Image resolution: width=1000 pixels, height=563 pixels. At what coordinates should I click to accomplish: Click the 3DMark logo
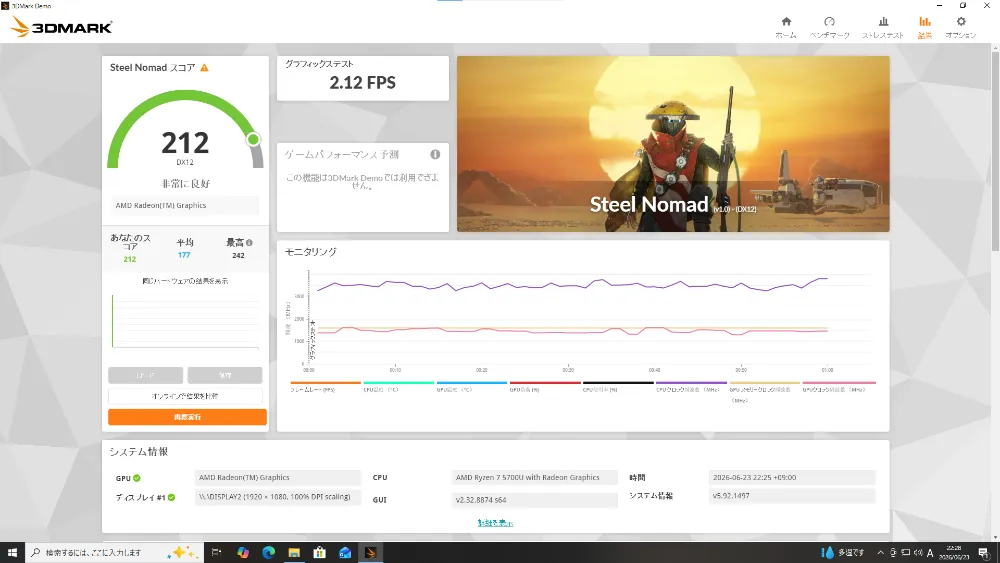pyautogui.click(x=61, y=27)
